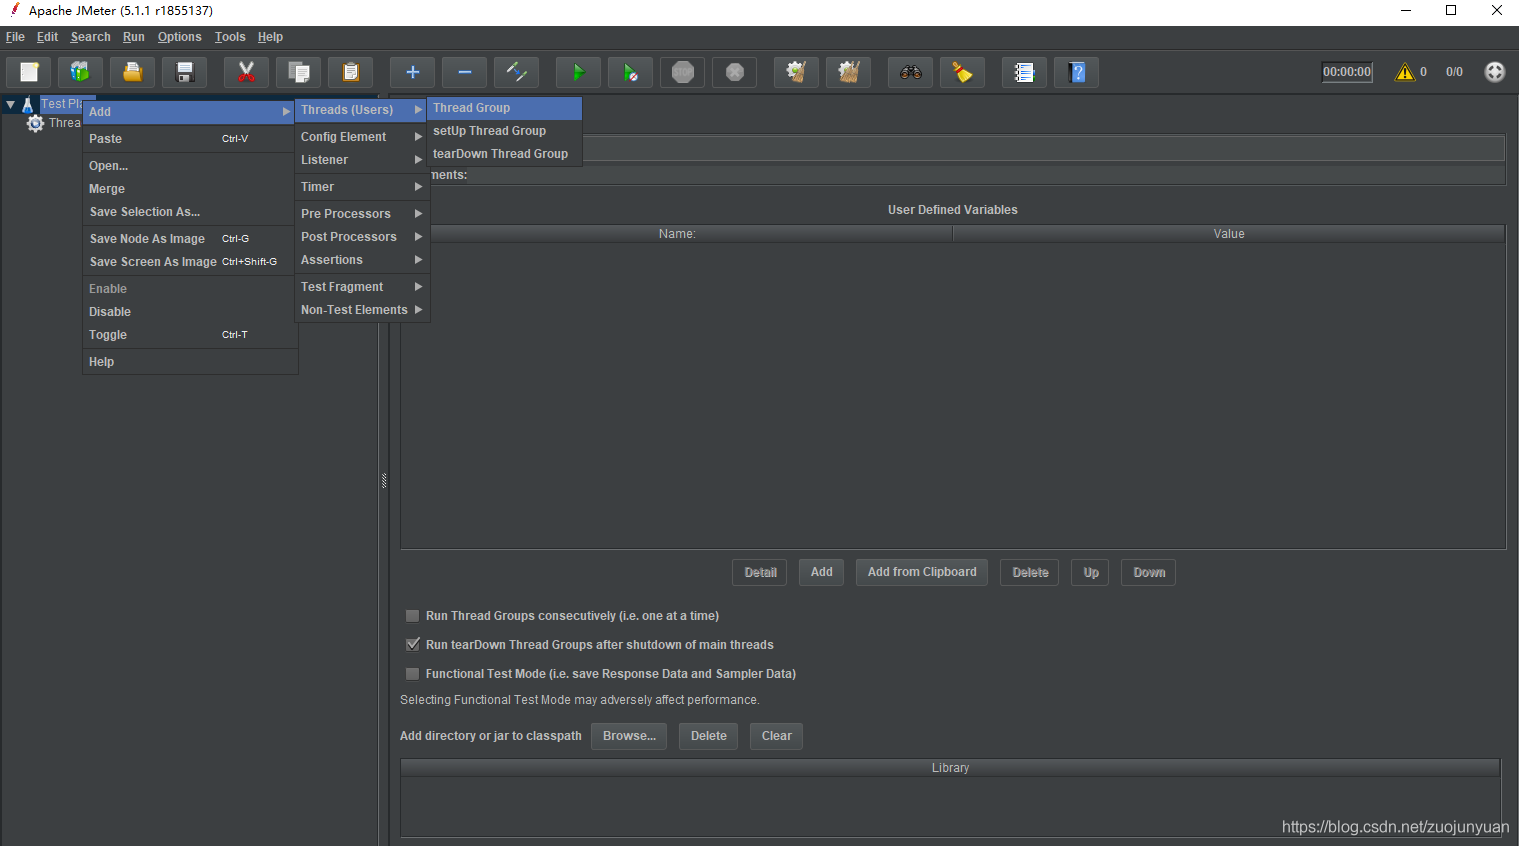Choose setUp Thread Group option

(x=505, y=131)
